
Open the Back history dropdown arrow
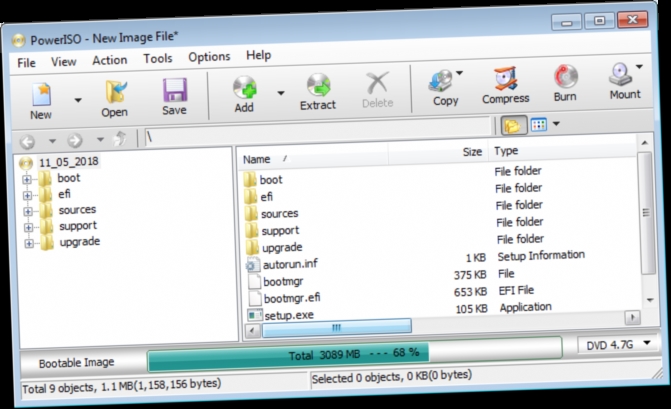[52, 141]
